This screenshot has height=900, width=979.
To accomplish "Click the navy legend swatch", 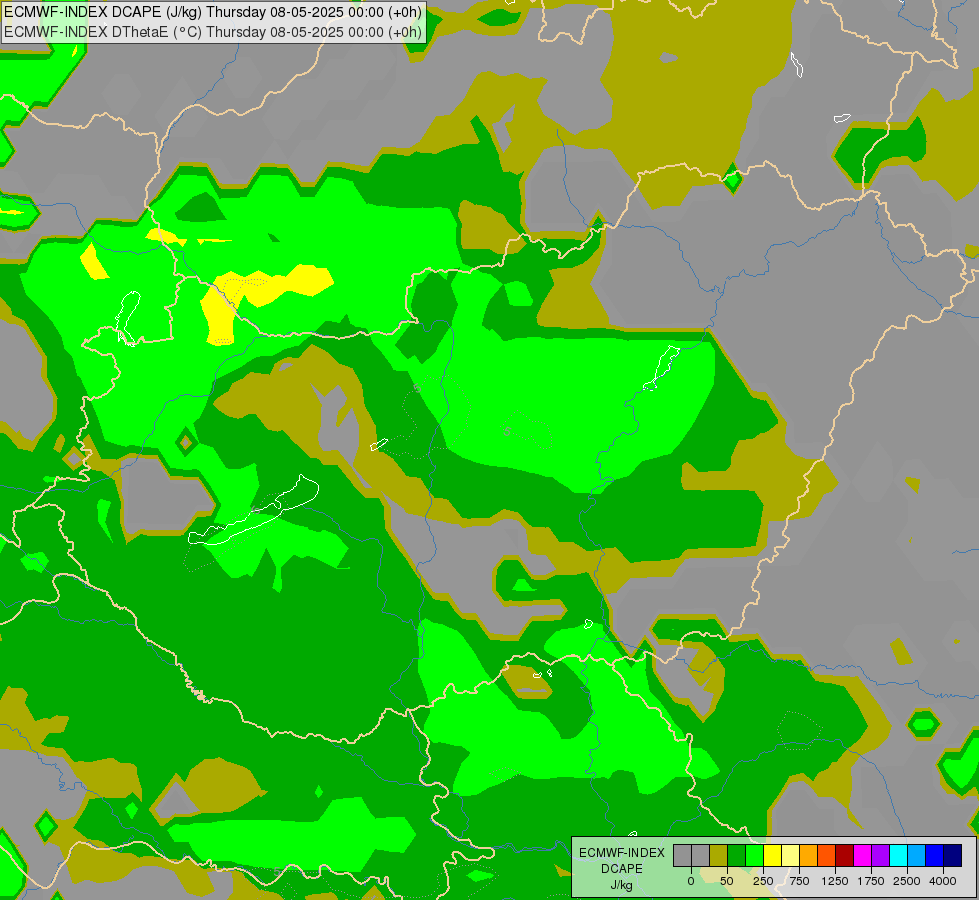I will click(952, 855).
